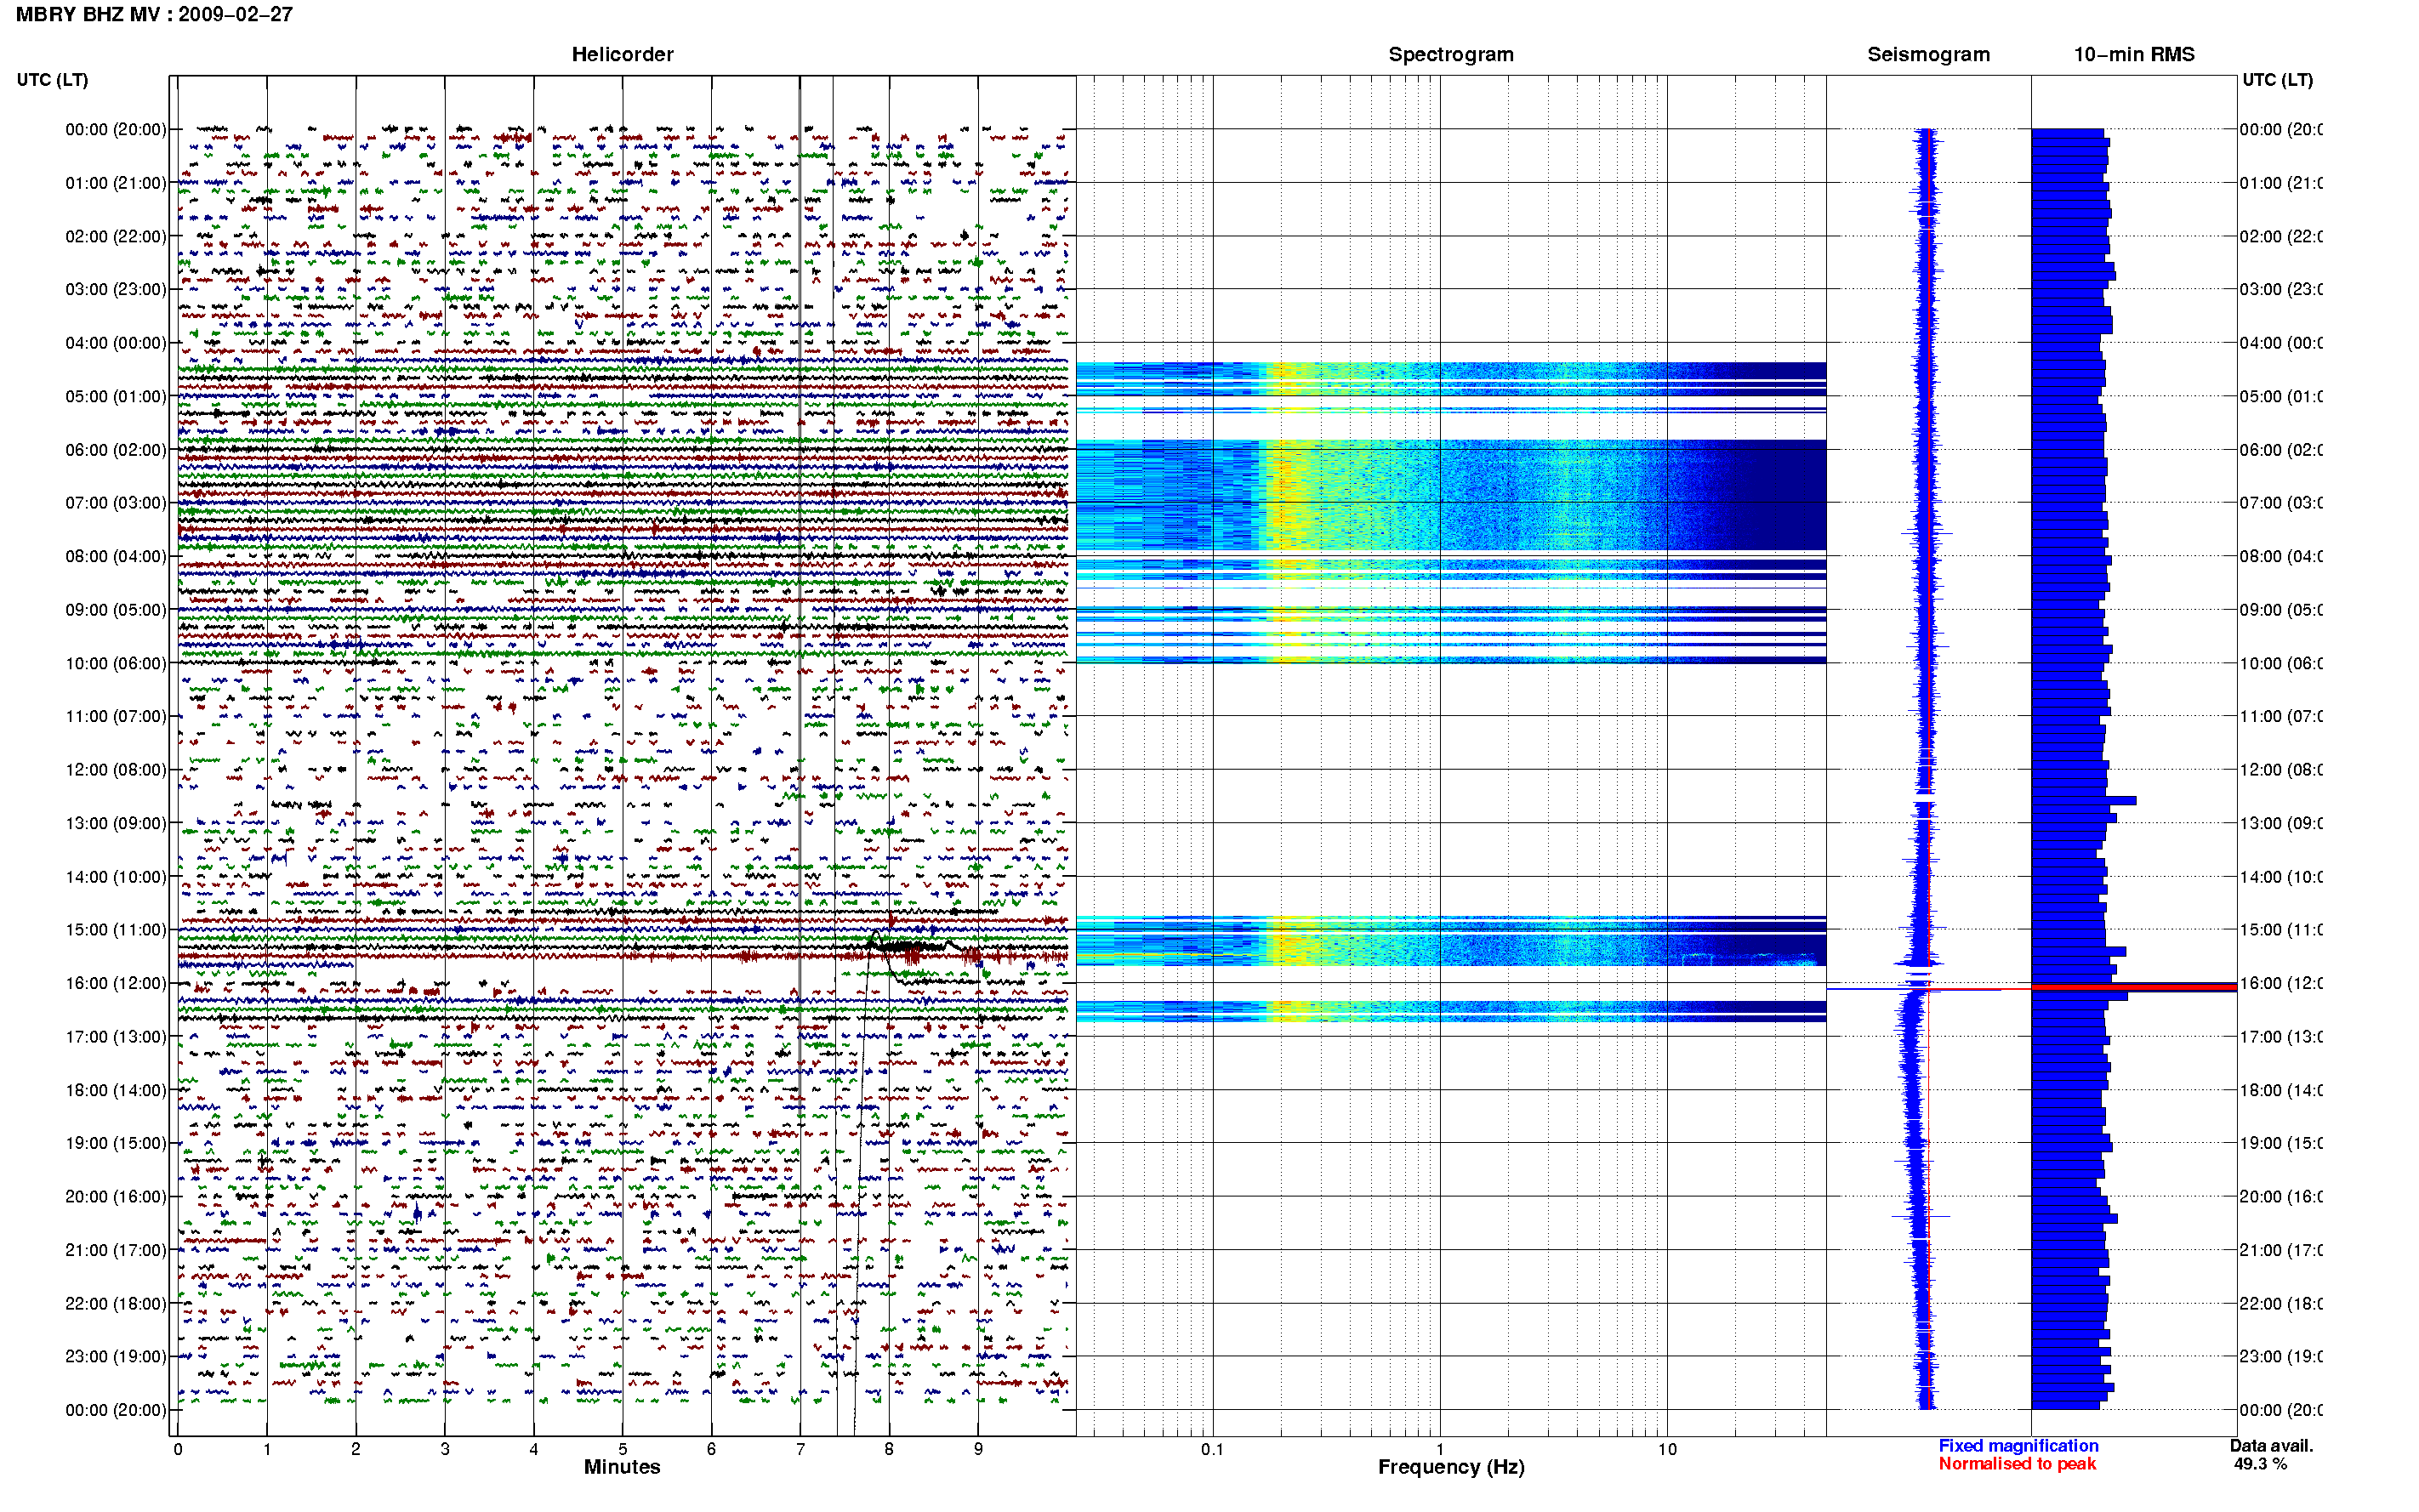Click the left '10:00 (06:00)' time label
The height and width of the screenshot is (1512, 2419).
[x=116, y=663]
